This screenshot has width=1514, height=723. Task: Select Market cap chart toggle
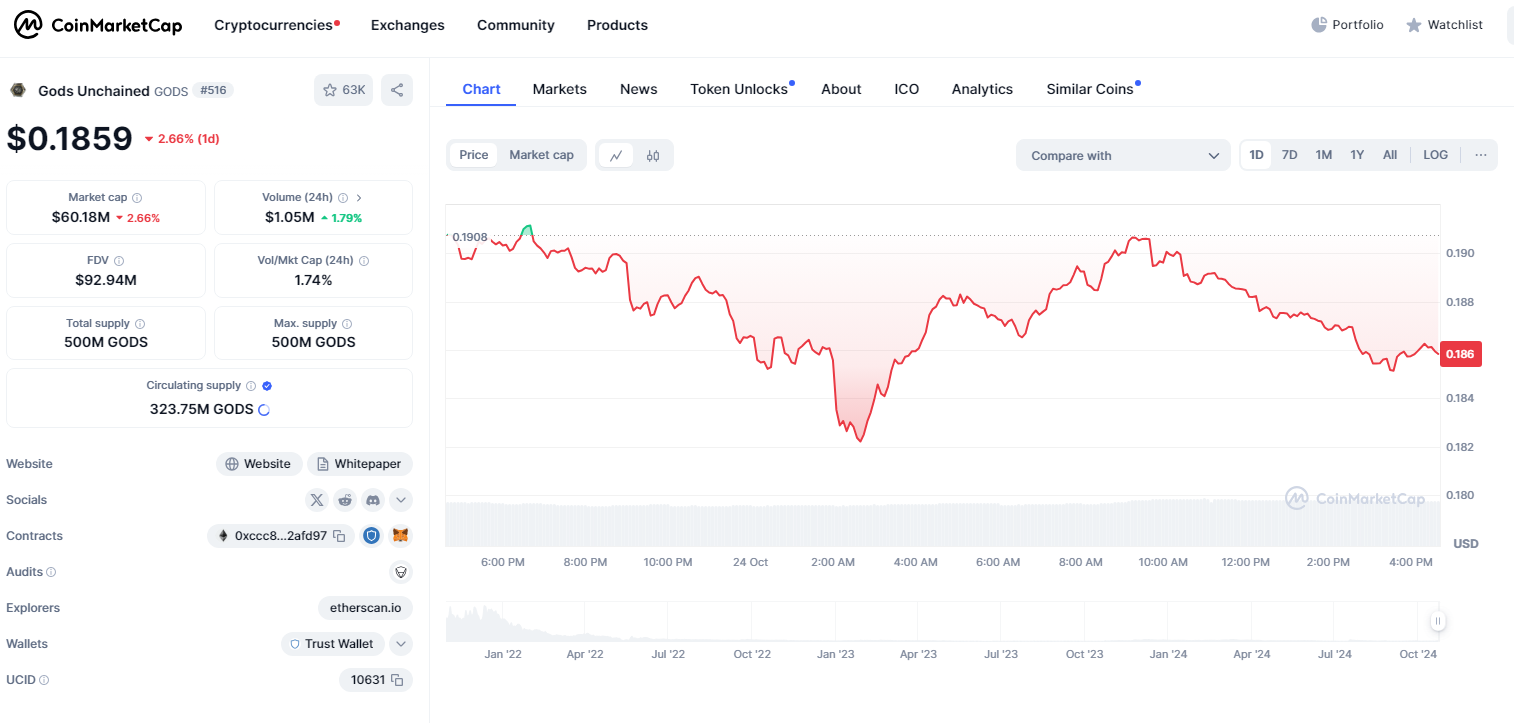(x=541, y=155)
